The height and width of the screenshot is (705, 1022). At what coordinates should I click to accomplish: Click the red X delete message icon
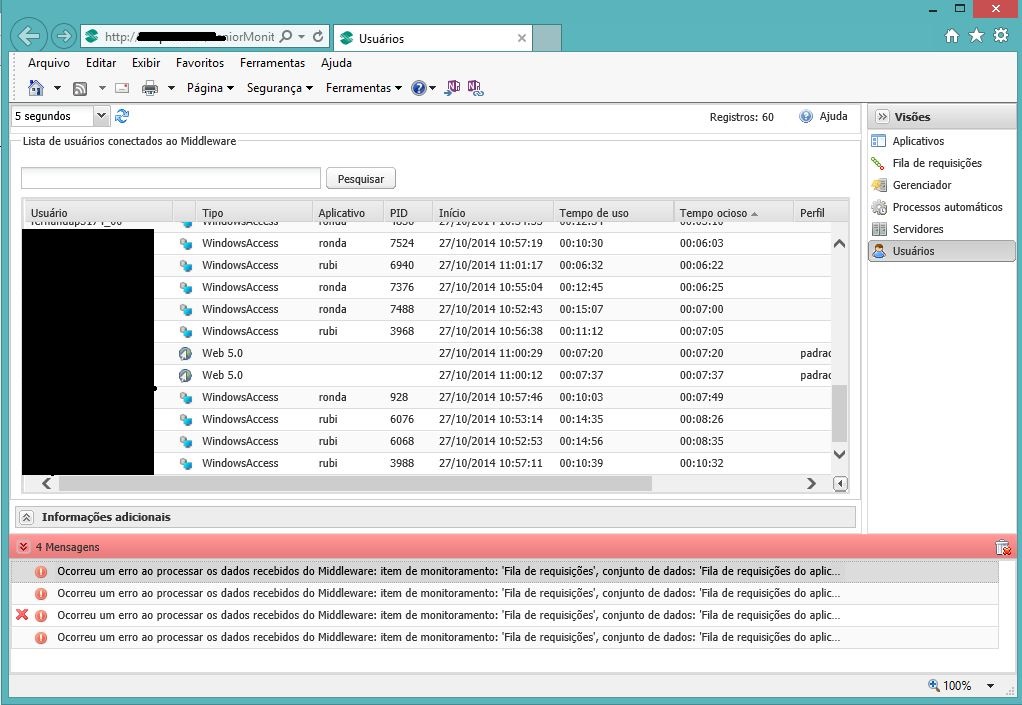(x=22, y=615)
